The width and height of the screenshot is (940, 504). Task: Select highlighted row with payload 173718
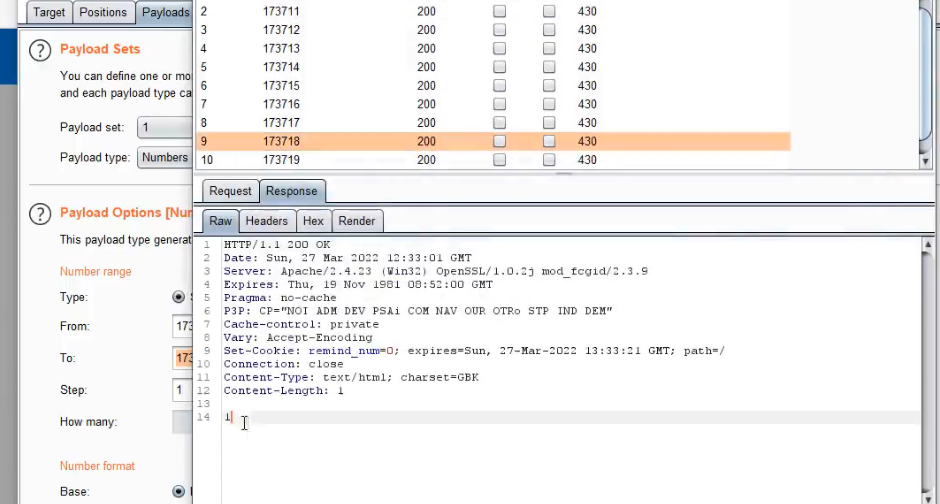point(493,141)
